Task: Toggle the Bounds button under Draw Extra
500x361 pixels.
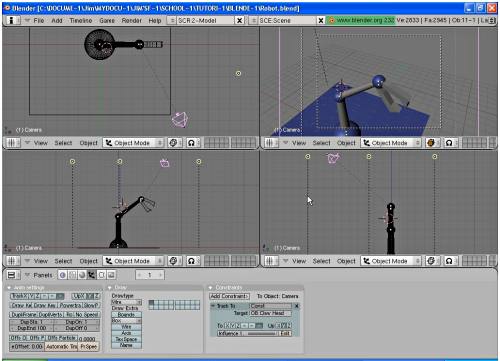Action: (x=126, y=315)
